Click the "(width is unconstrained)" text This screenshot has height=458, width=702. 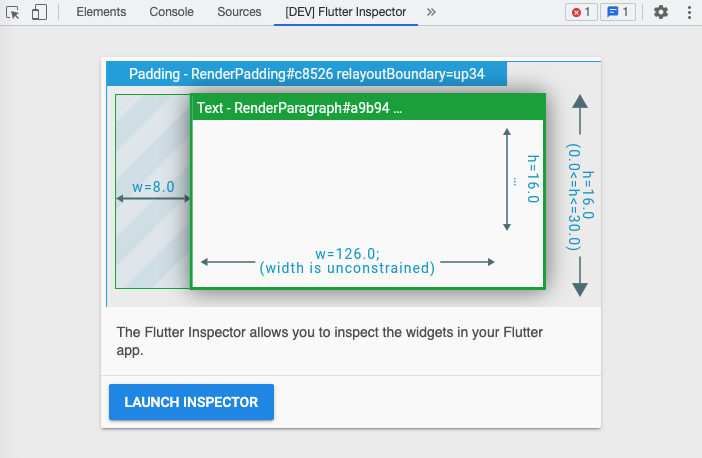(x=347, y=268)
